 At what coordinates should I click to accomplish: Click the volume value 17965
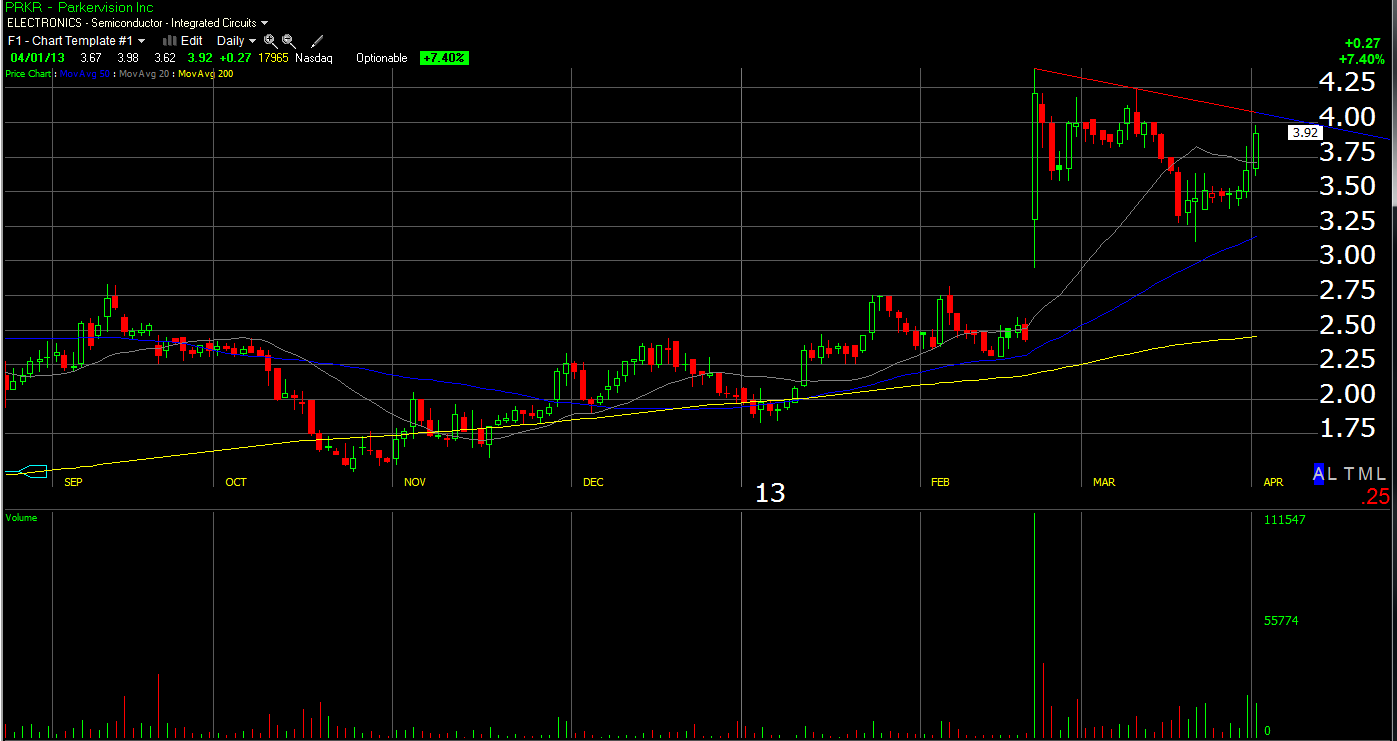coord(273,58)
